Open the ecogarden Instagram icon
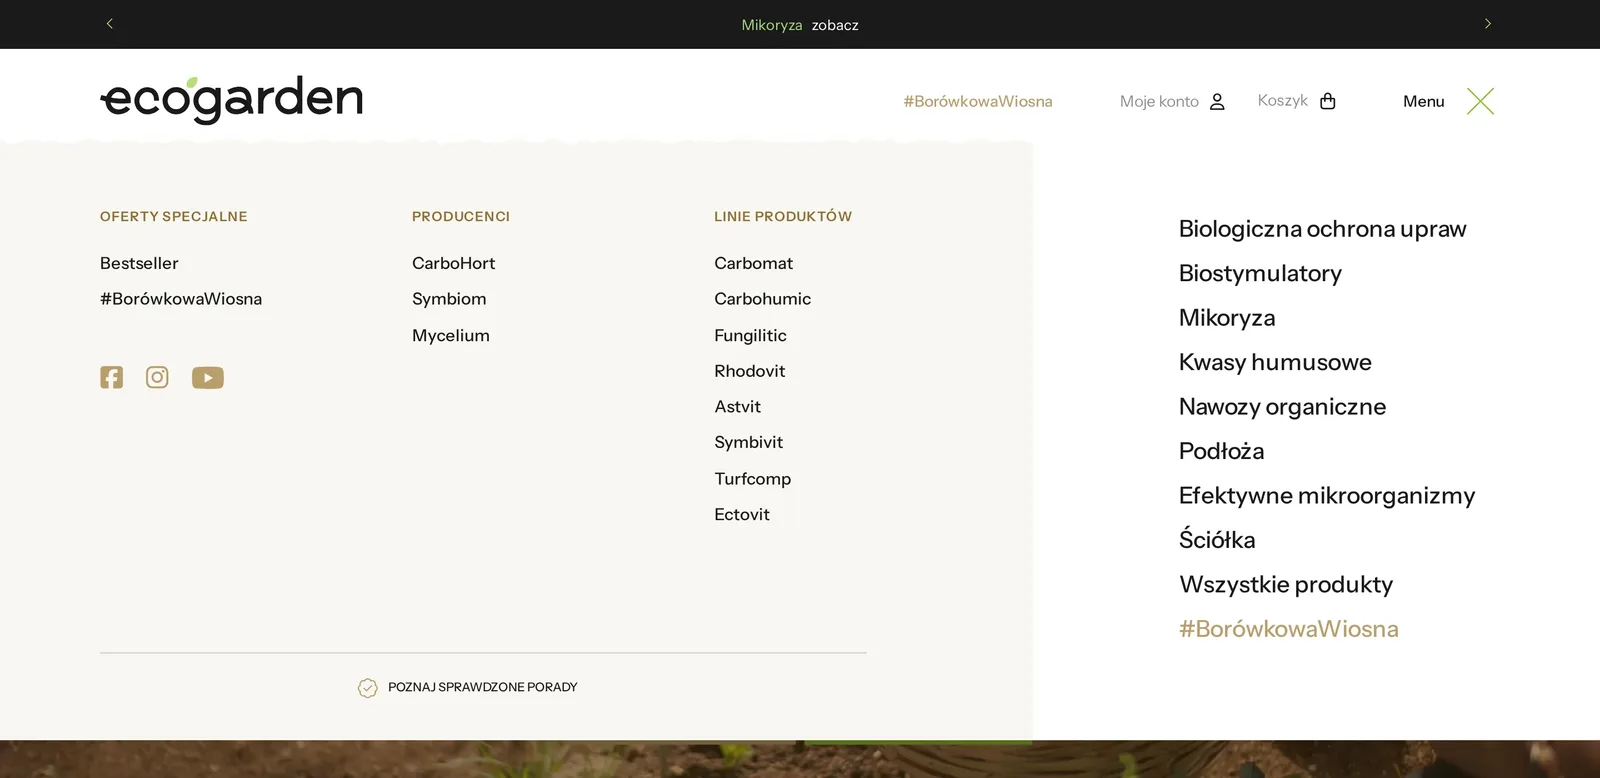This screenshot has height=778, width=1600. [157, 377]
